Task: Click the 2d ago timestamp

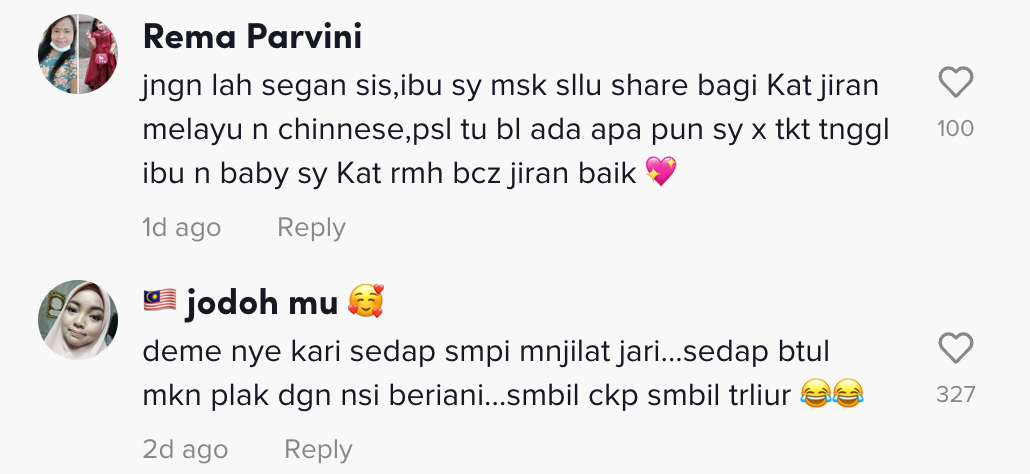Action: (x=185, y=450)
